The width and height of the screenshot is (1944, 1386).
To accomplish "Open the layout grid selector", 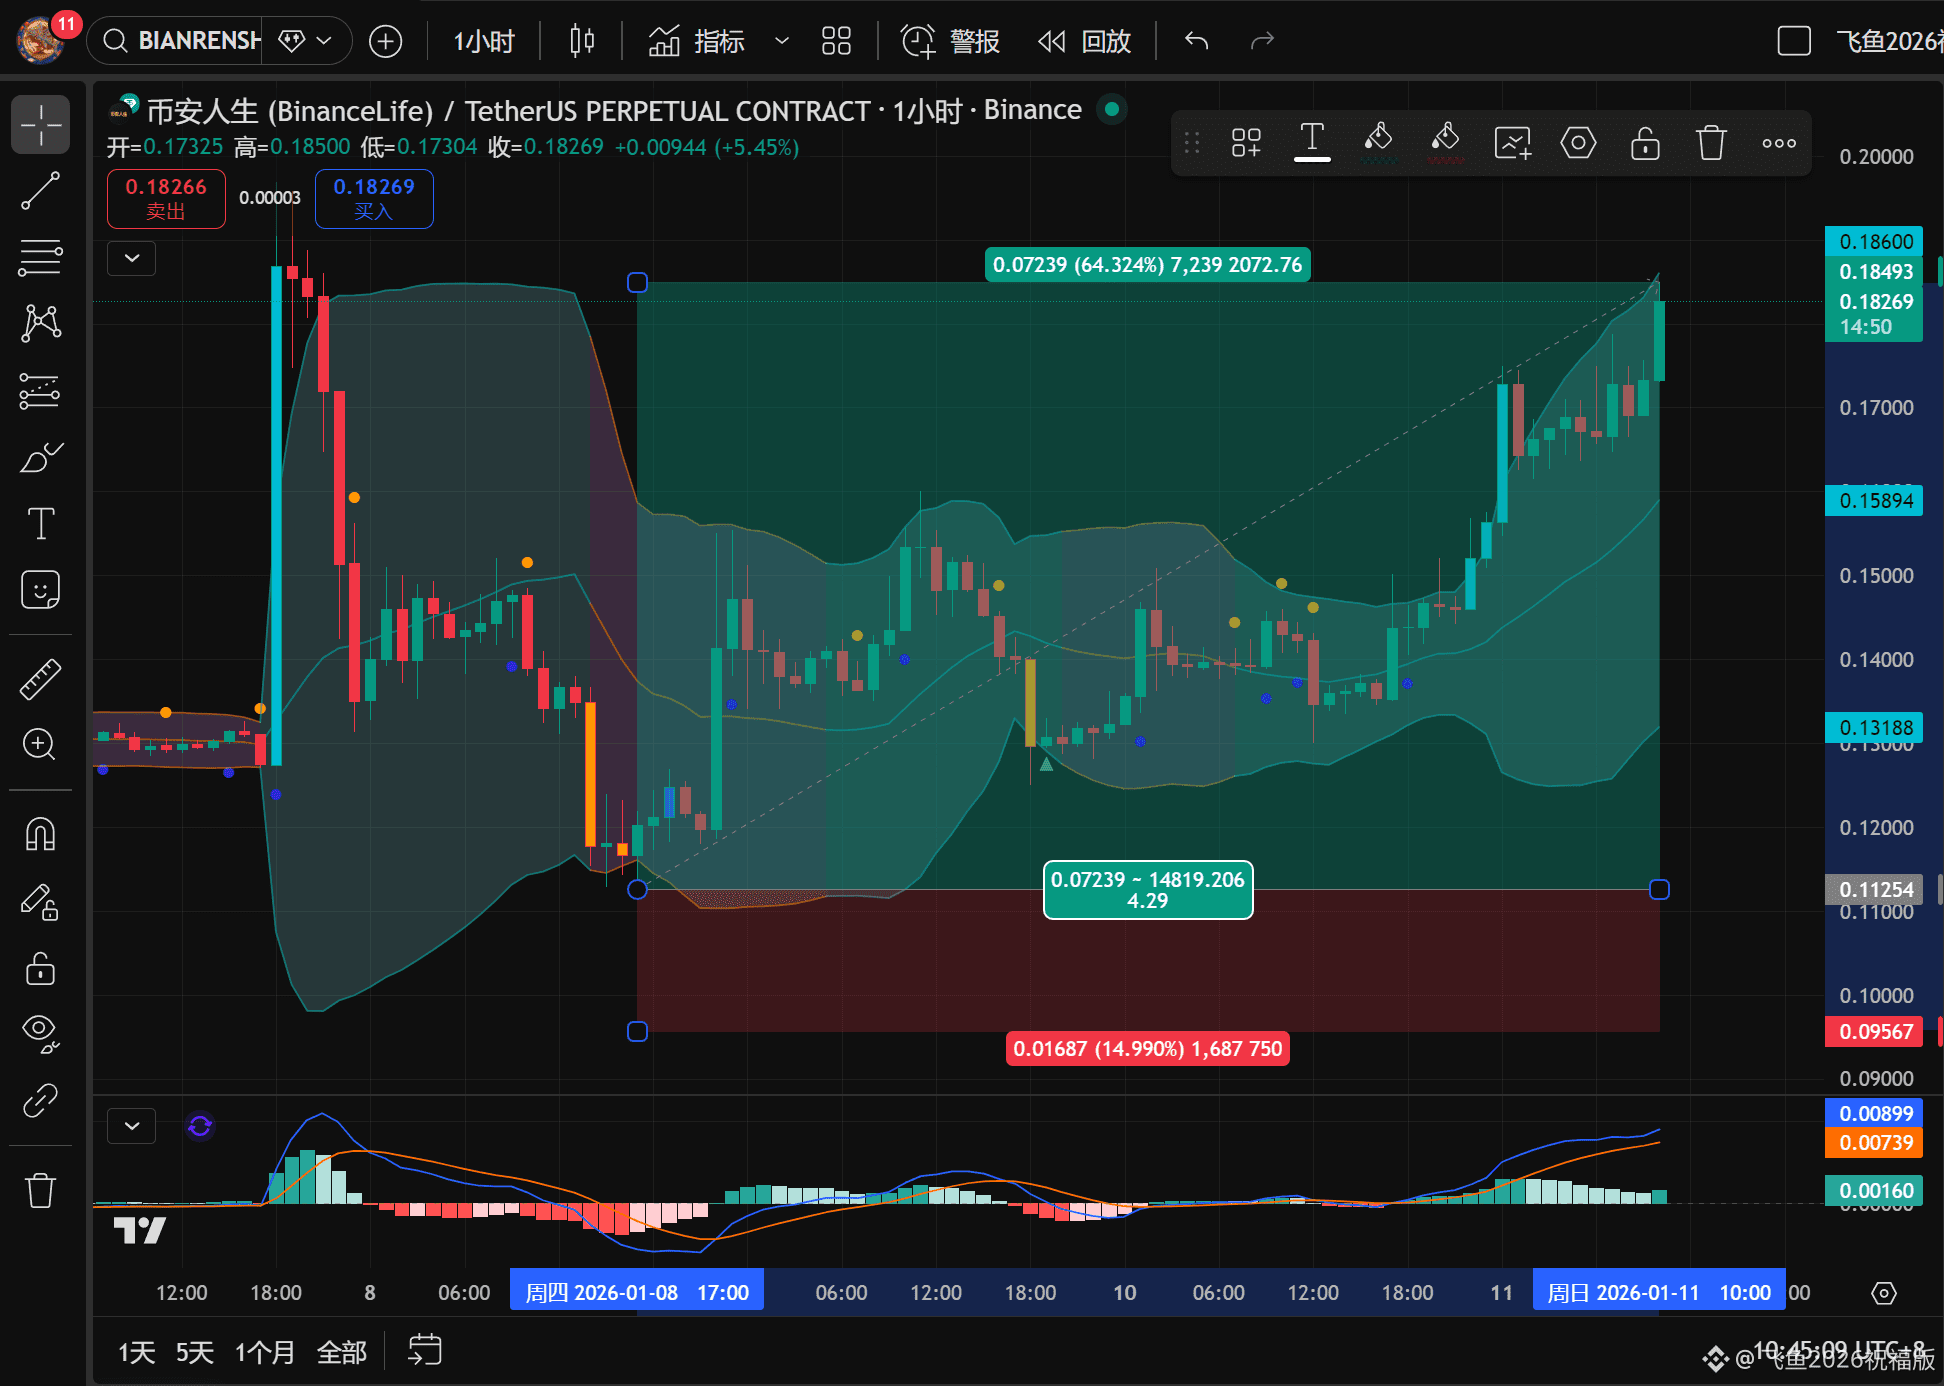I will (x=836, y=41).
